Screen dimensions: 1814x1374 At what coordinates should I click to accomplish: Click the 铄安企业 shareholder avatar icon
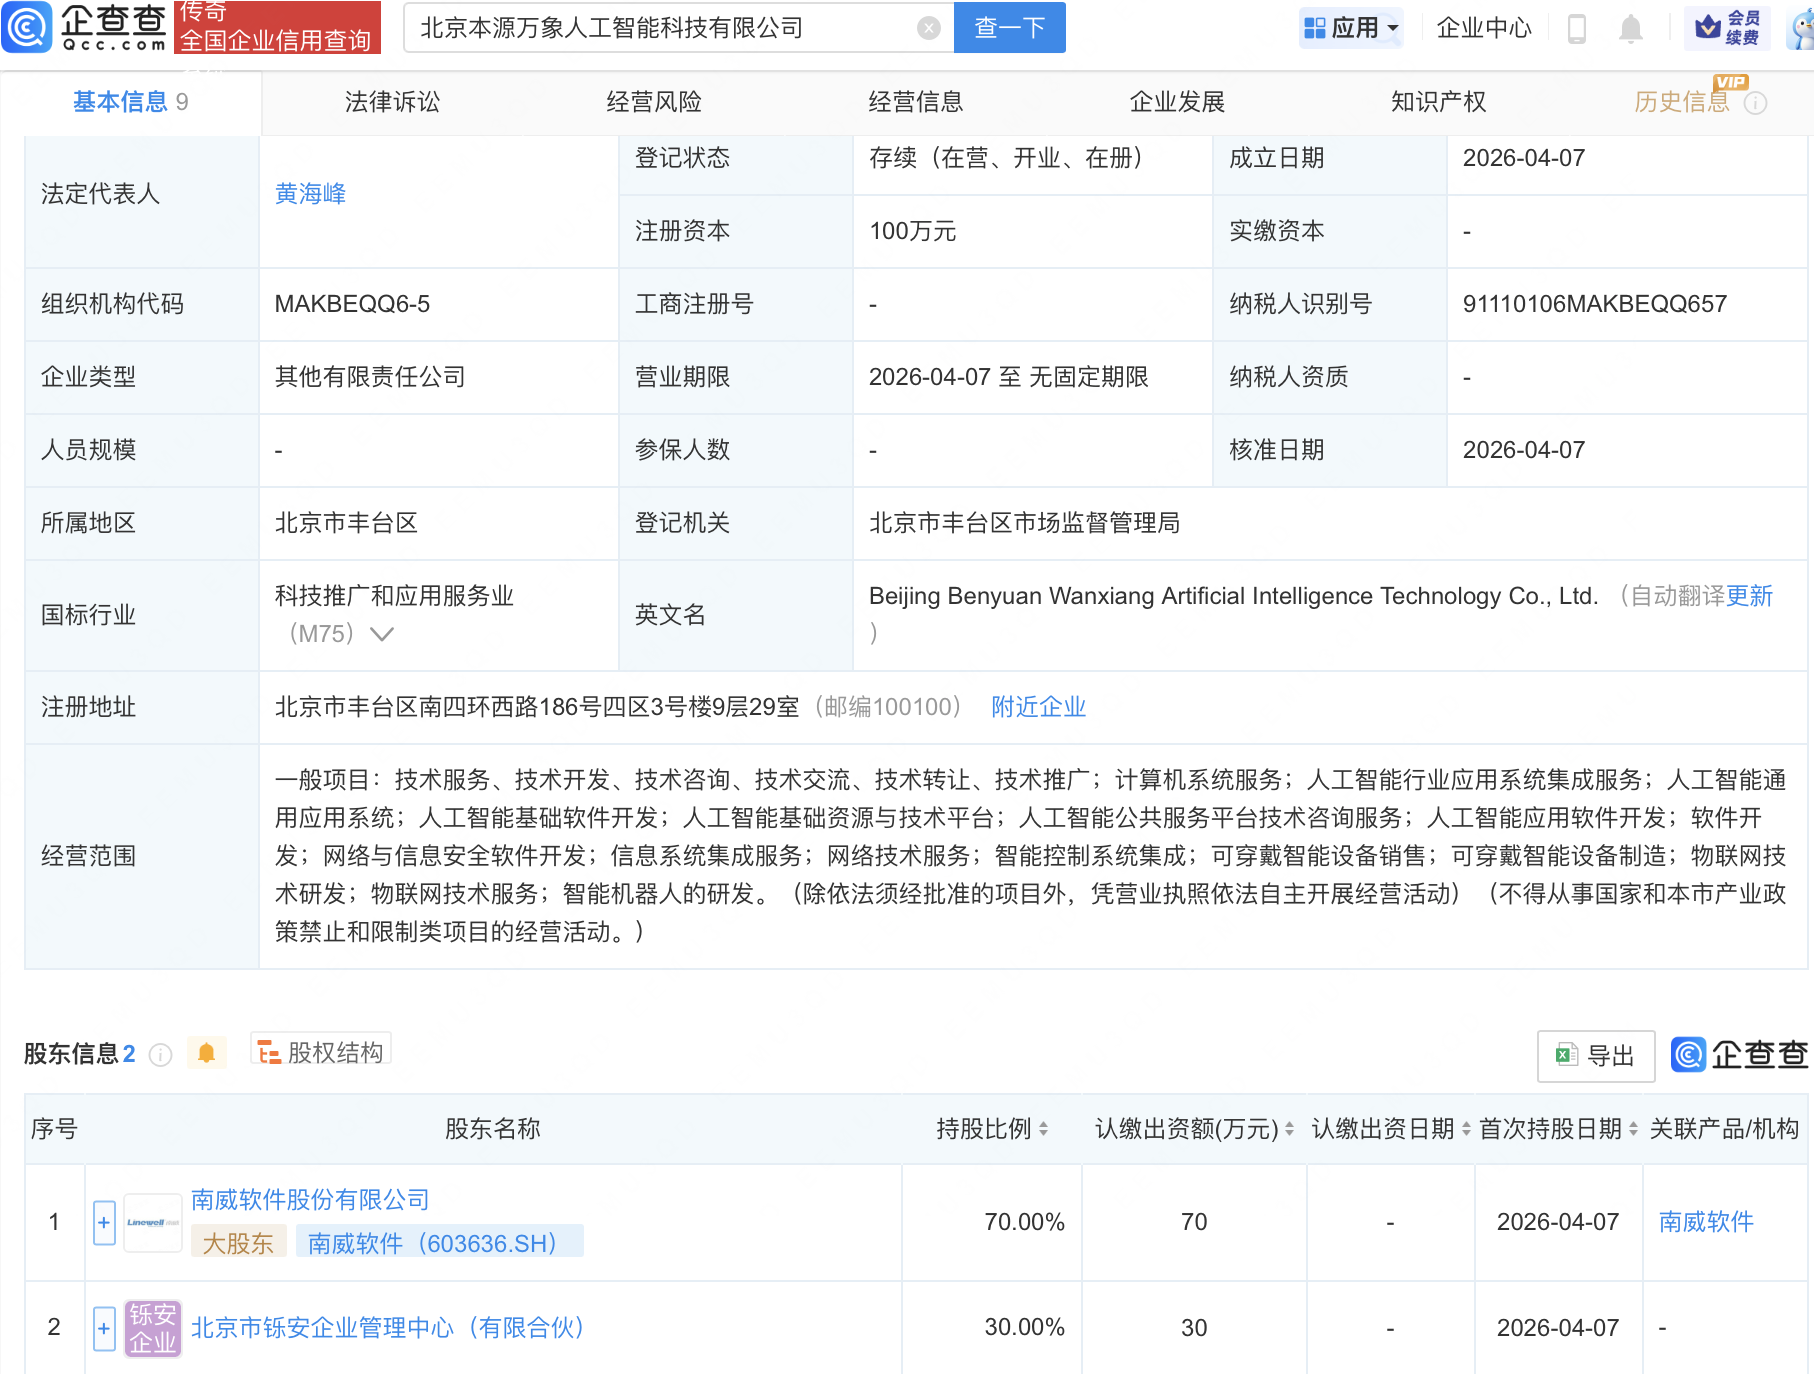(152, 1328)
